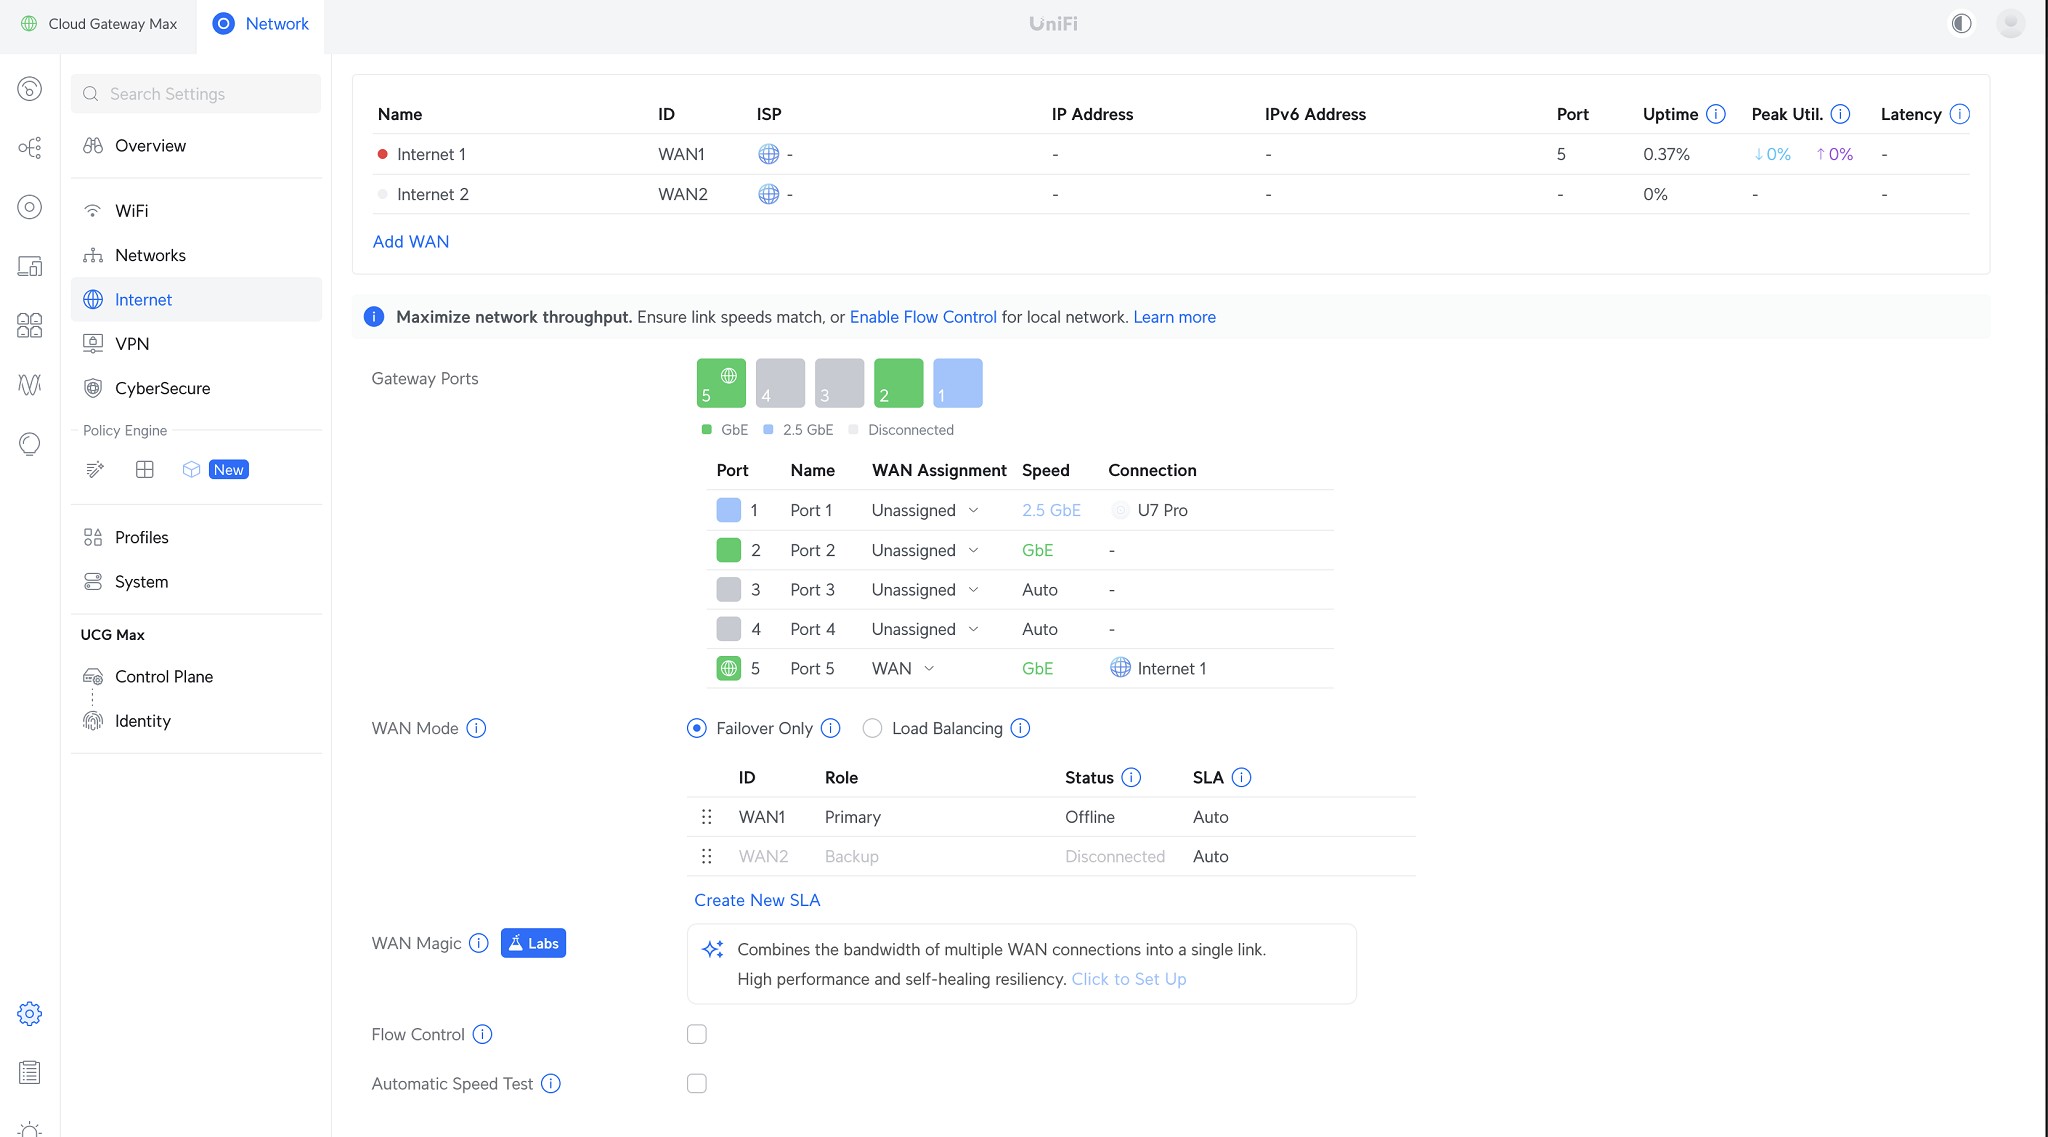Click the WAN Magic info icon

click(x=479, y=943)
